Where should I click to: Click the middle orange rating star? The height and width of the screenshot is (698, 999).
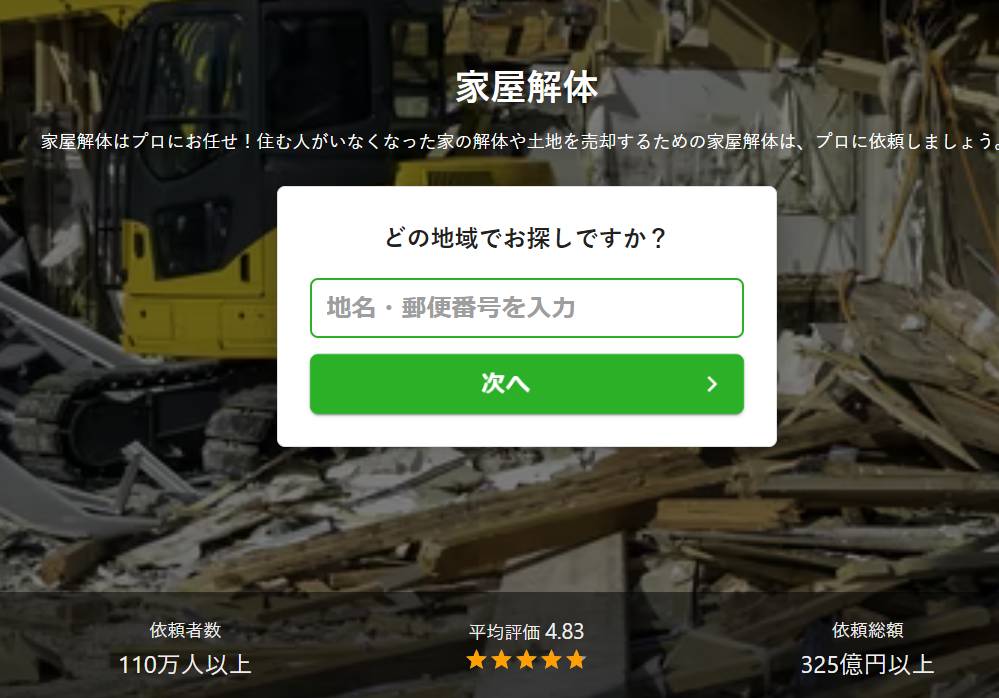click(526, 659)
